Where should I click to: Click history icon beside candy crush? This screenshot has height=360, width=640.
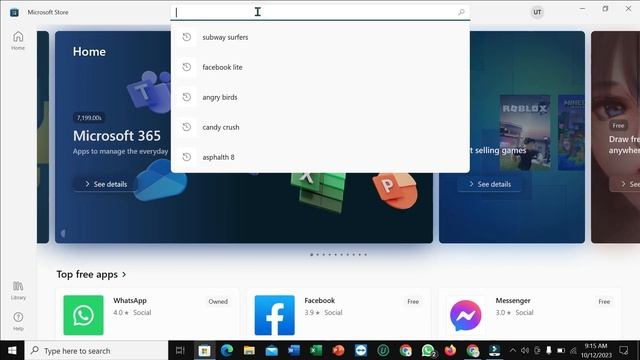[x=187, y=127]
